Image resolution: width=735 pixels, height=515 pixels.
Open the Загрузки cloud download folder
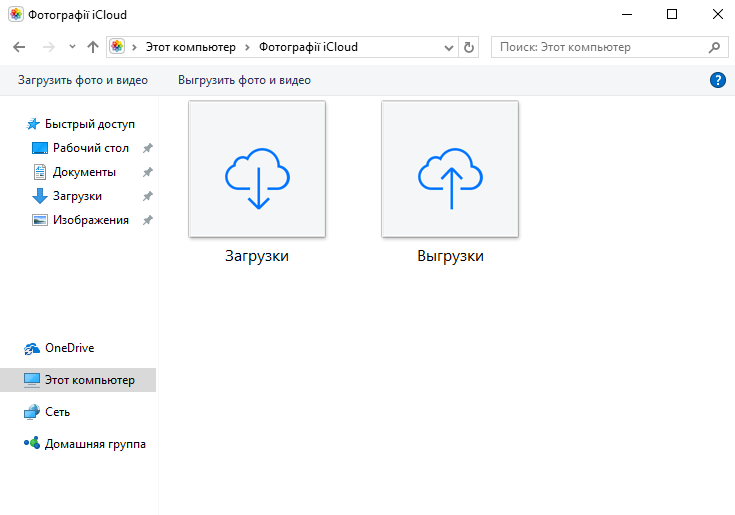(x=257, y=169)
